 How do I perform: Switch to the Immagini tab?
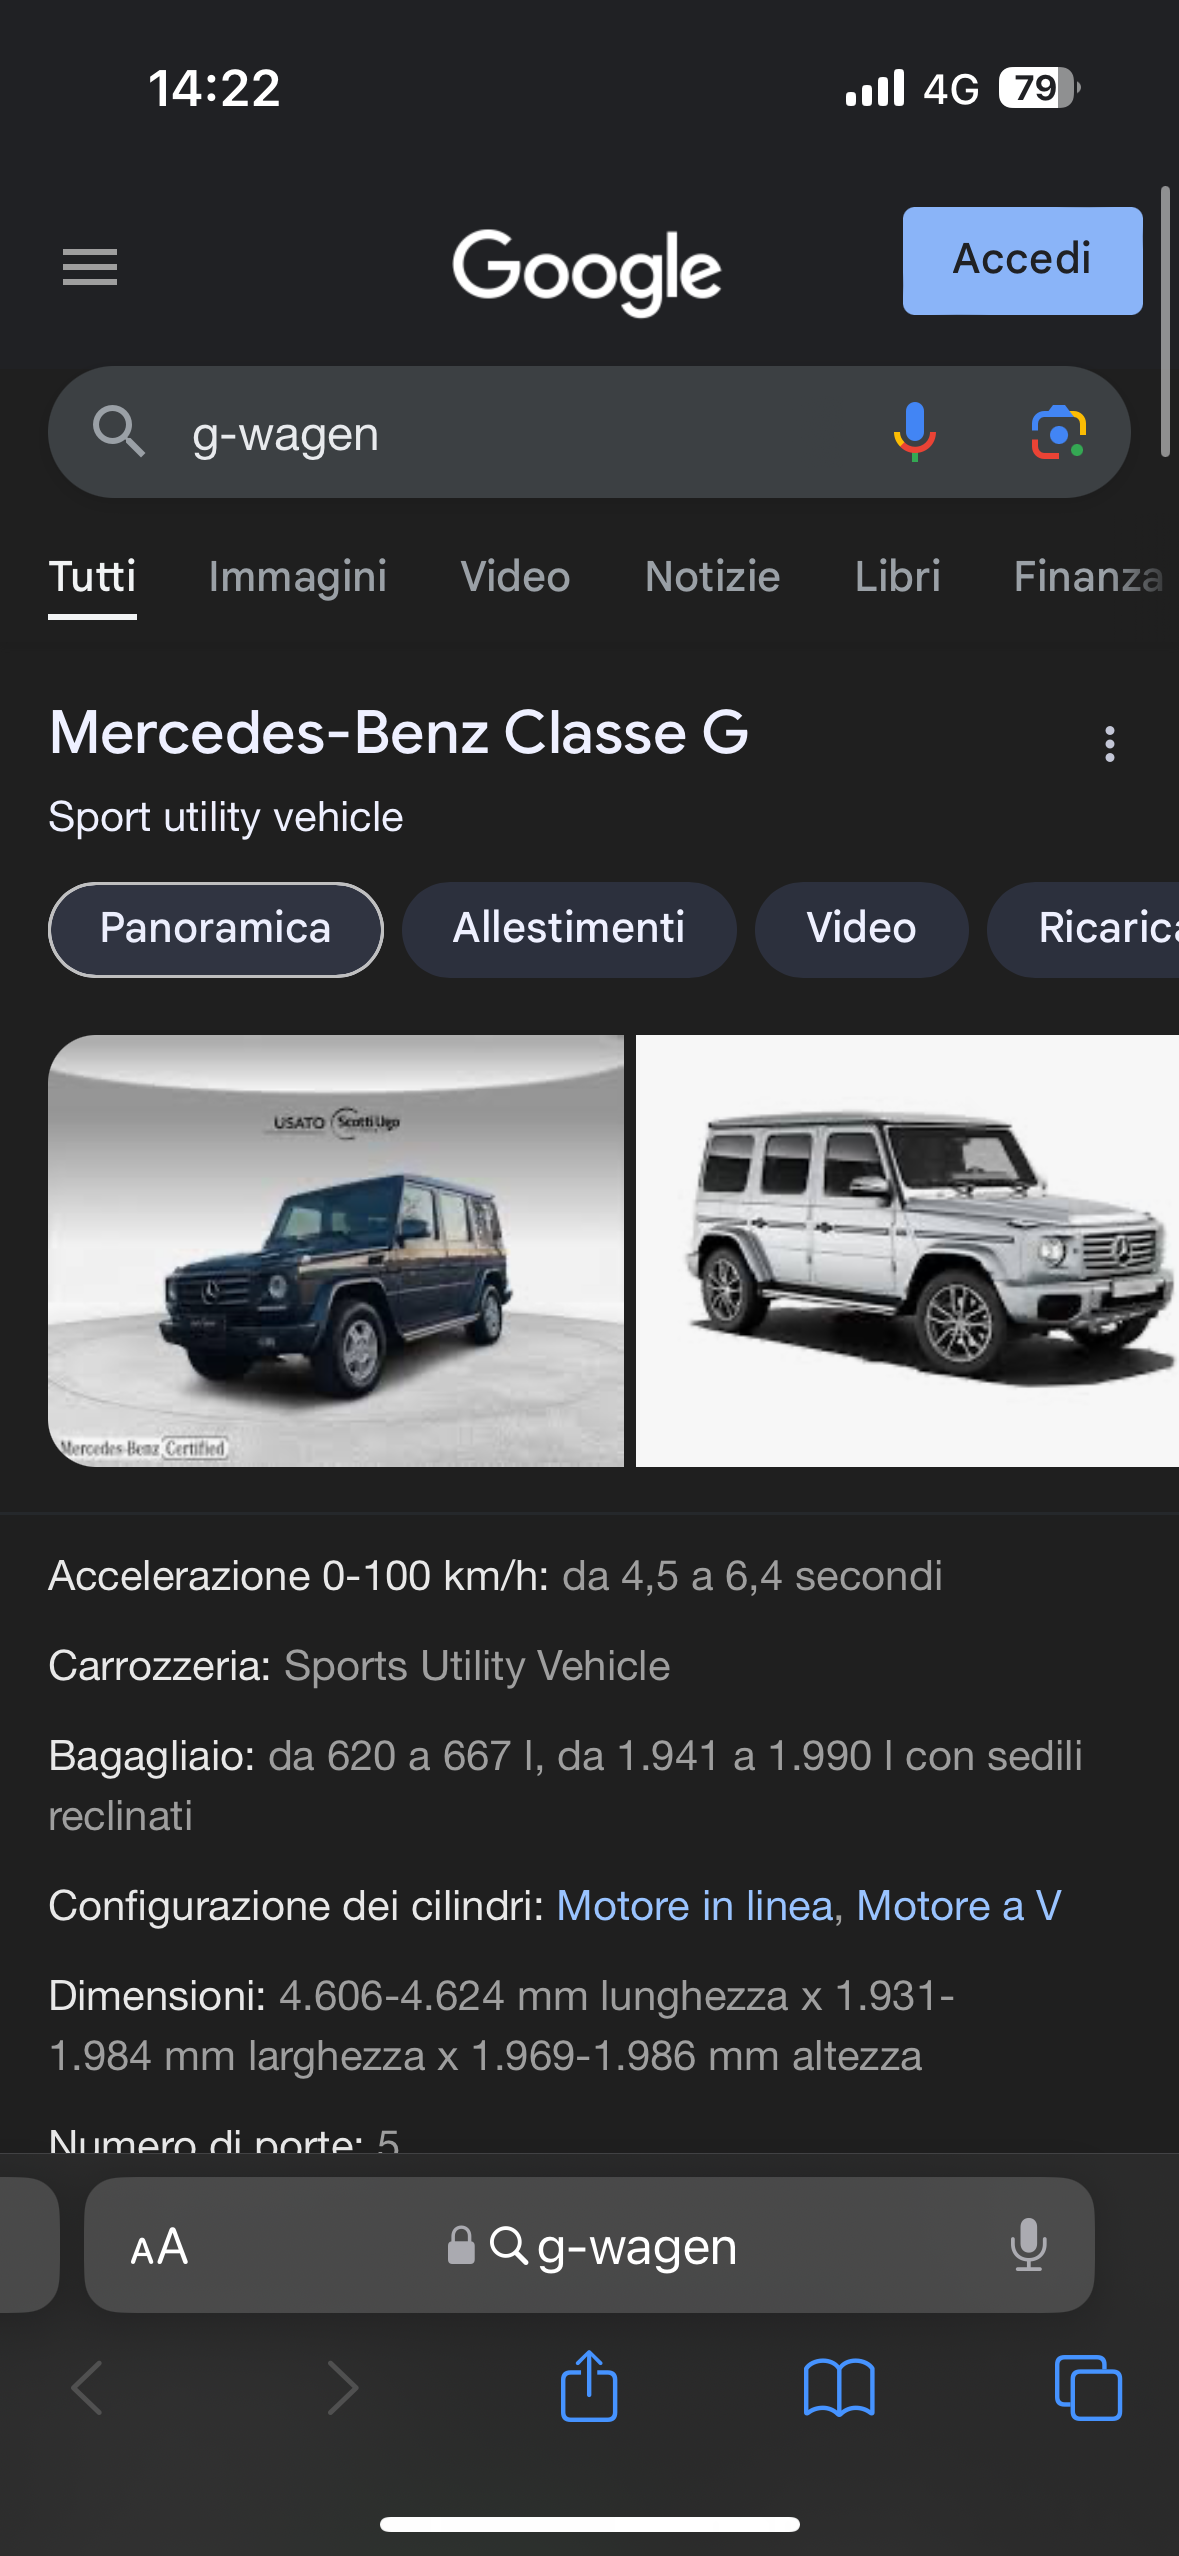tap(298, 576)
